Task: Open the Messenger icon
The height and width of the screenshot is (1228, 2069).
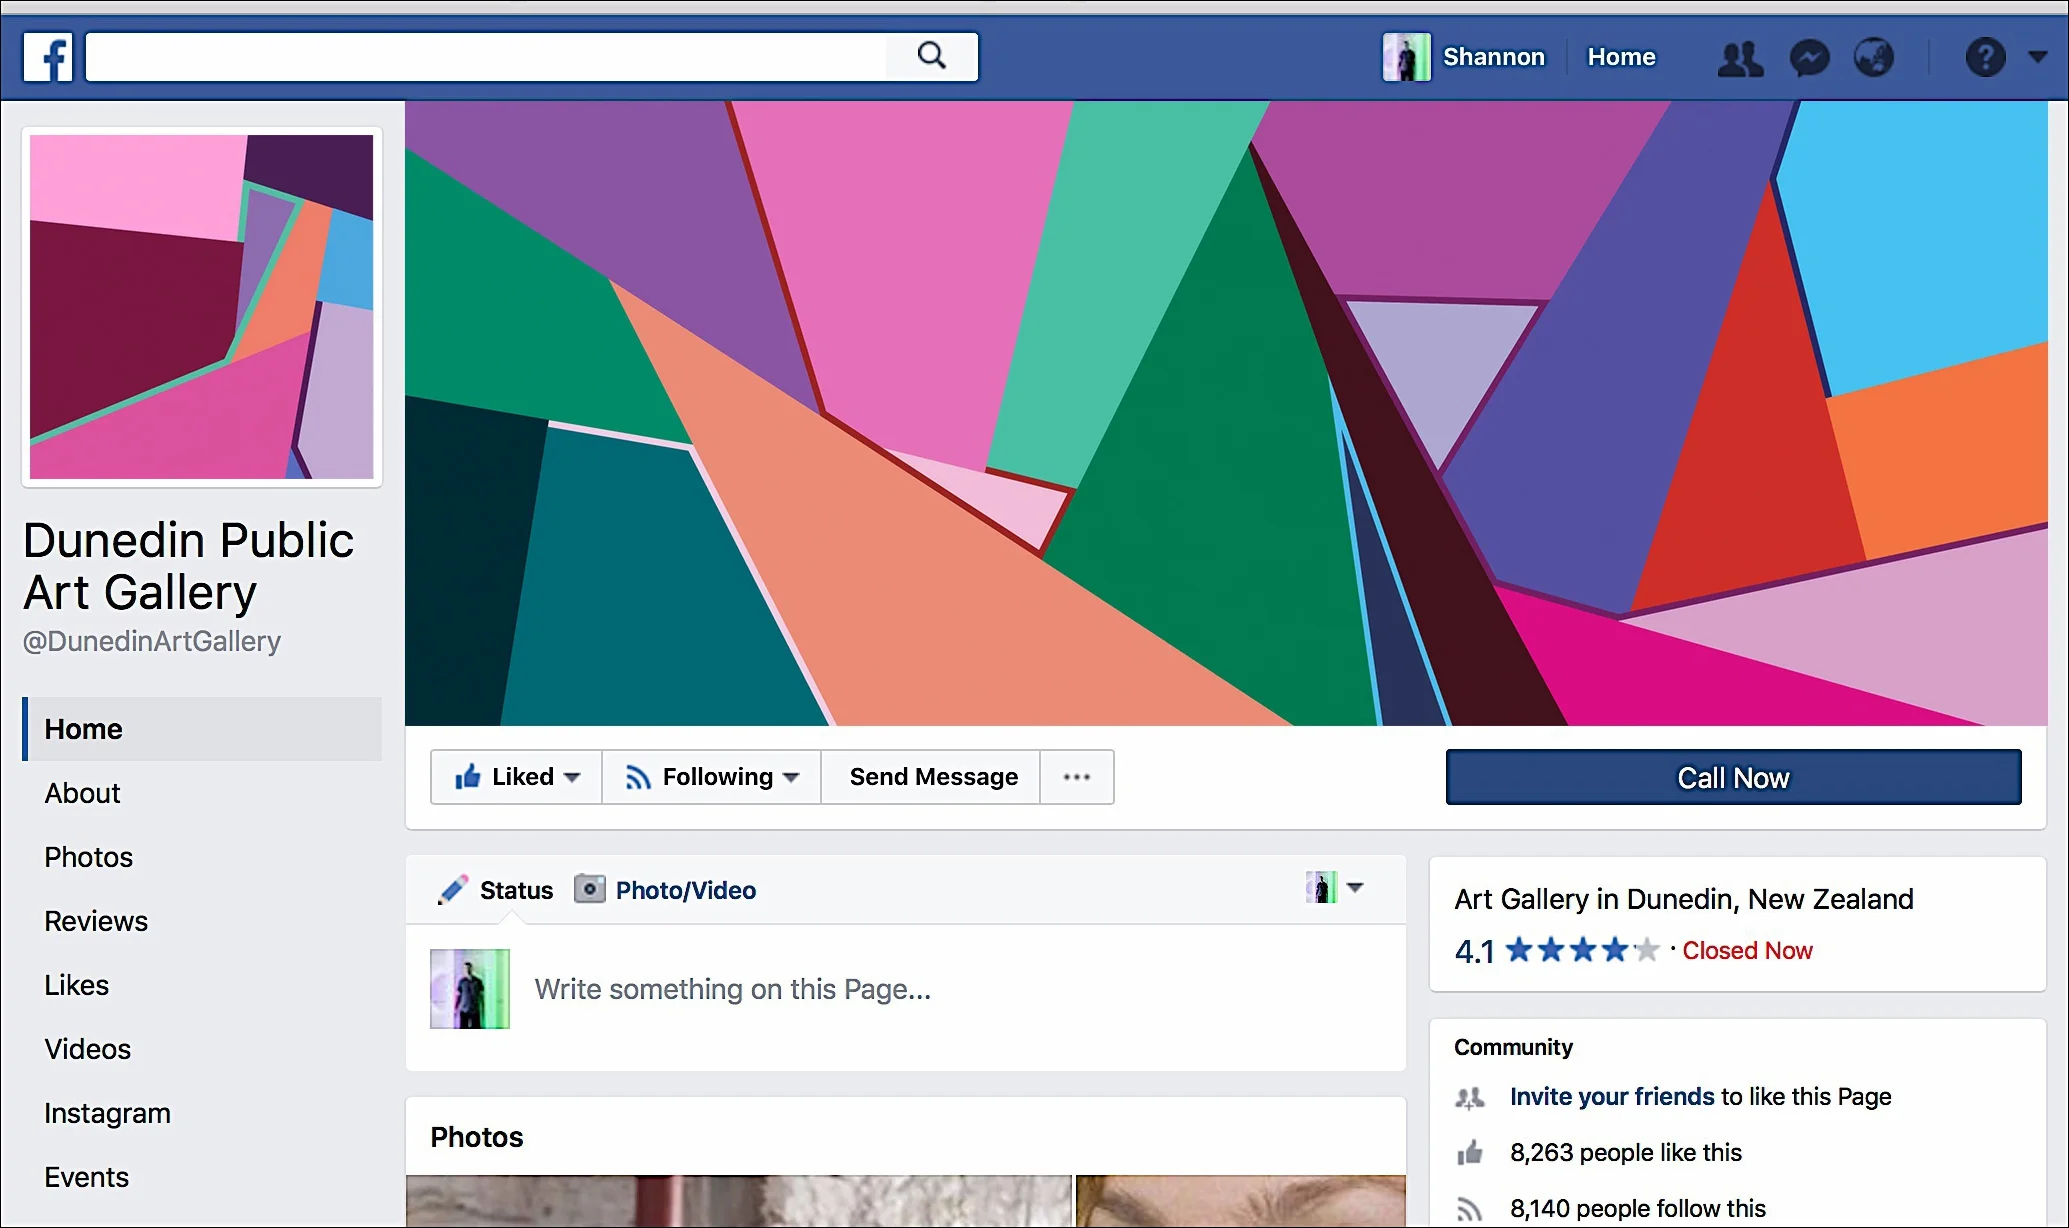Action: 1809,58
